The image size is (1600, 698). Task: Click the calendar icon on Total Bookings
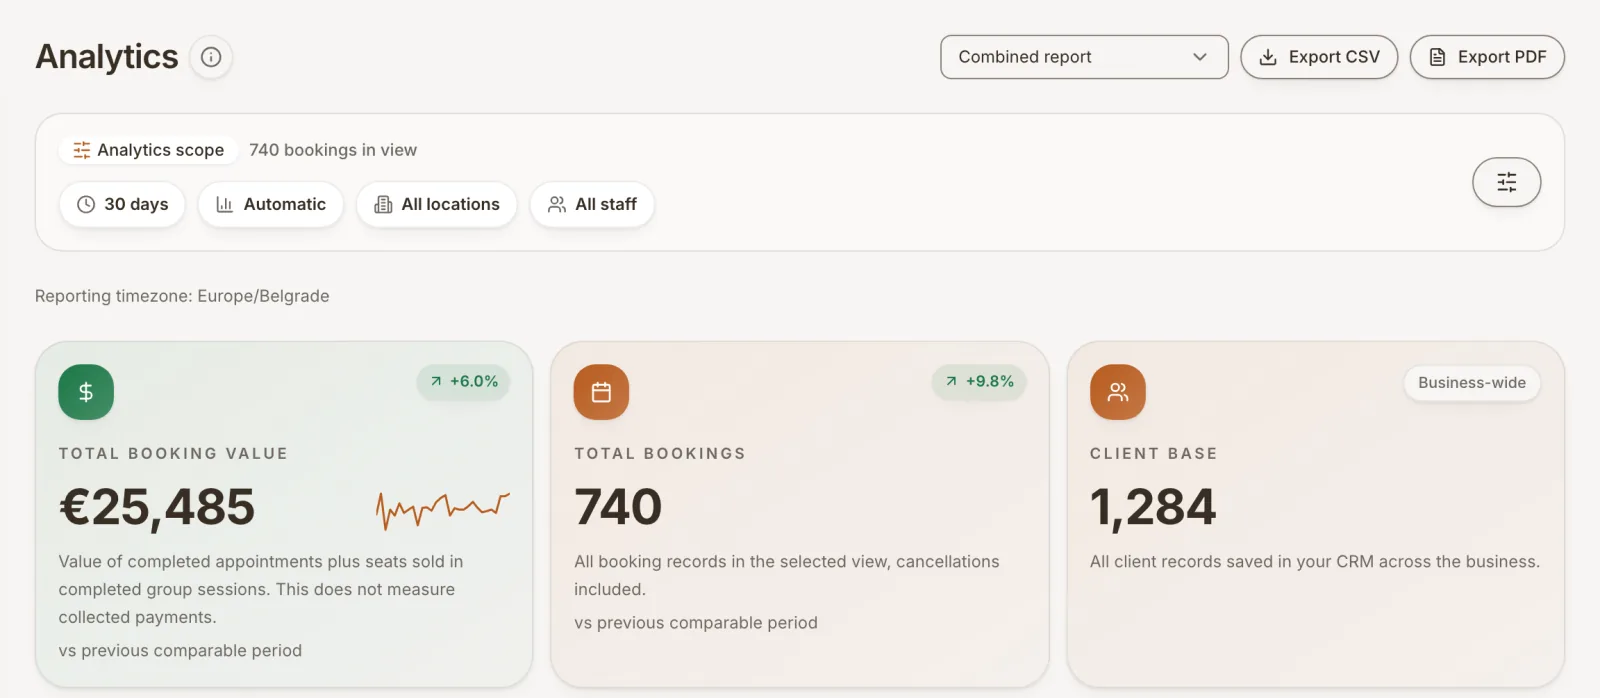(x=601, y=392)
